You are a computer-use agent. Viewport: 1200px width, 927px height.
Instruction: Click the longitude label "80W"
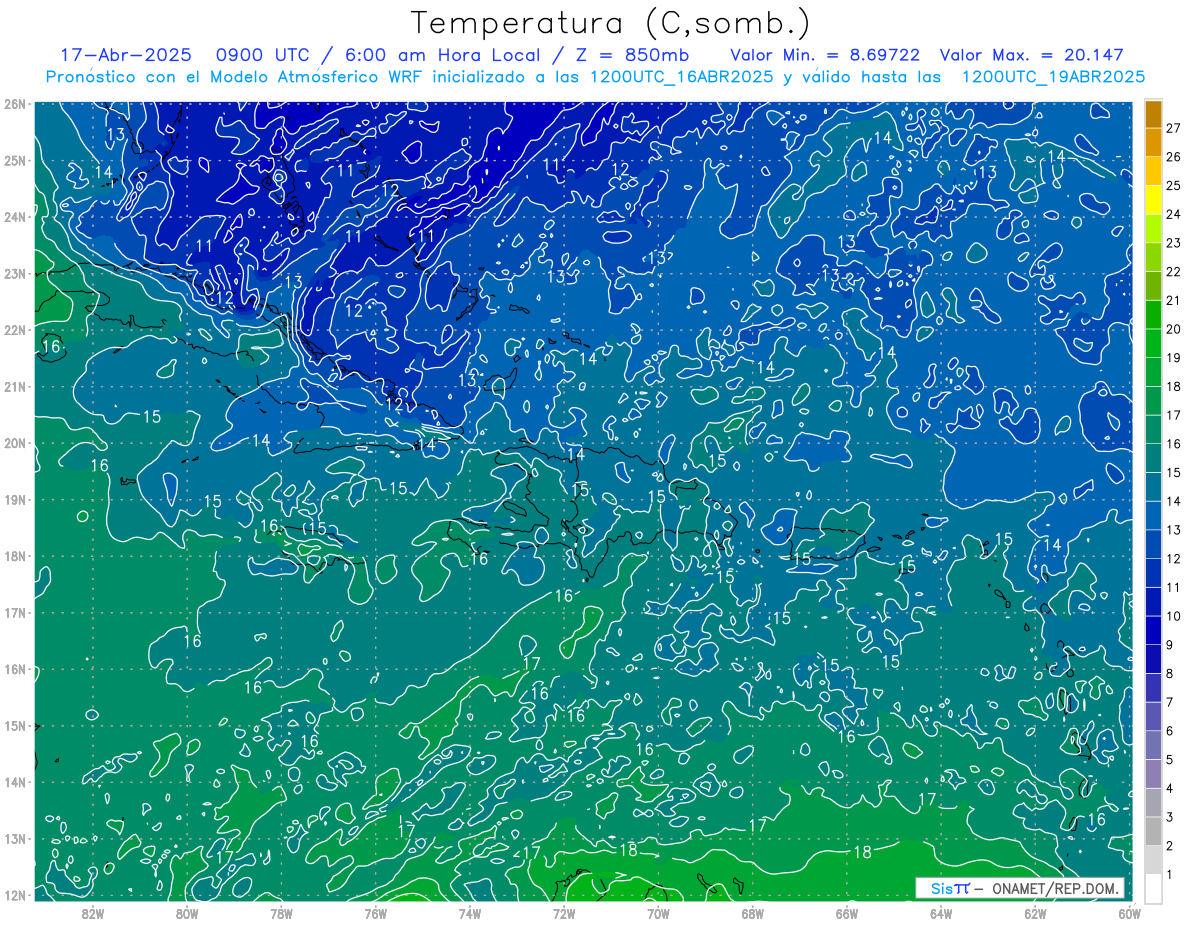pyautogui.click(x=187, y=912)
